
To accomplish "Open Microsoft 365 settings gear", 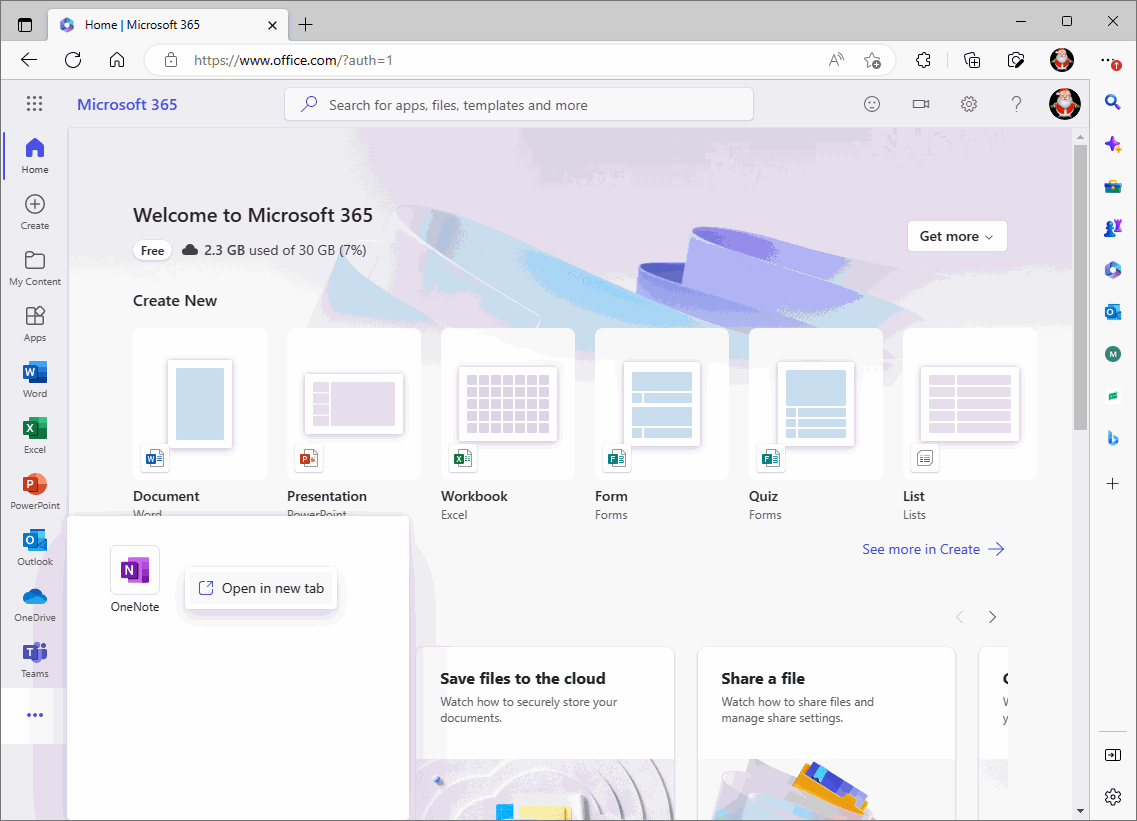I will tap(969, 104).
